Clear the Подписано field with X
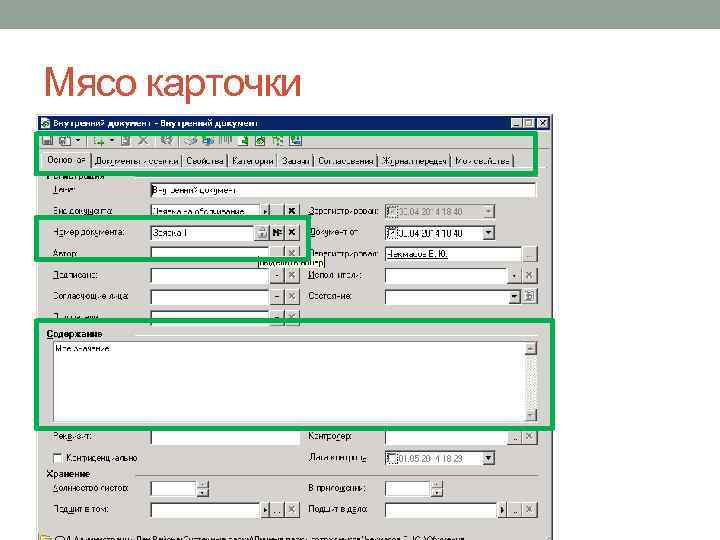This screenshot has height=540, width=720. 292,276
